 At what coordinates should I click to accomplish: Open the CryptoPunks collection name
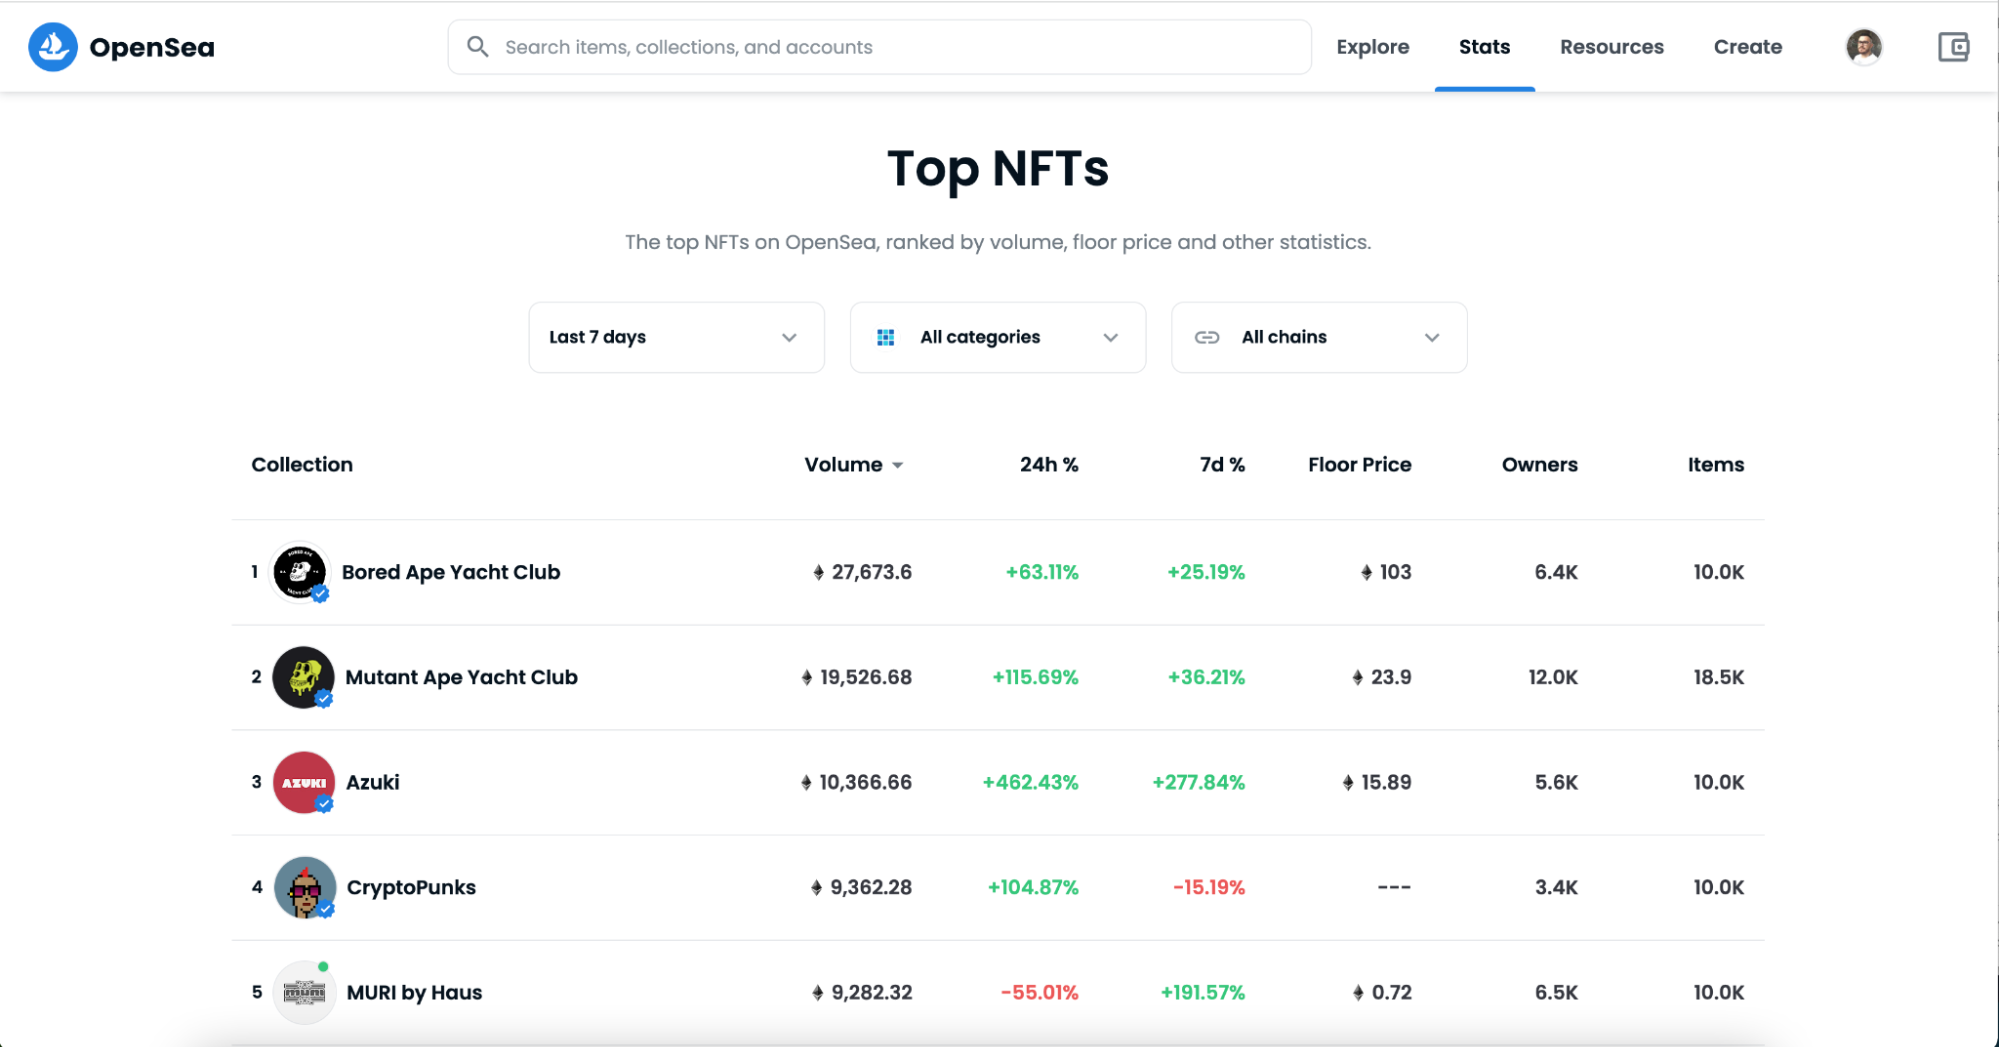(x=411, y=887)
